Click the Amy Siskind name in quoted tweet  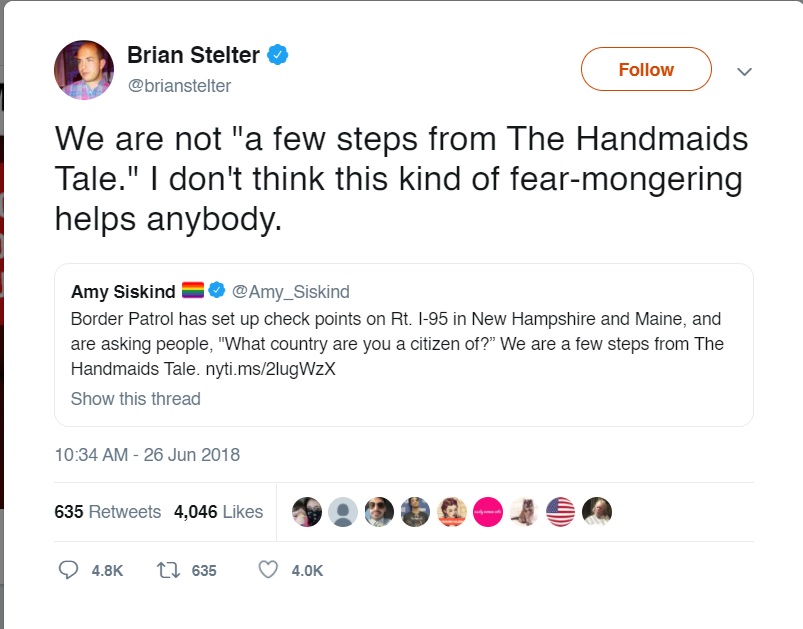(126, 291)
